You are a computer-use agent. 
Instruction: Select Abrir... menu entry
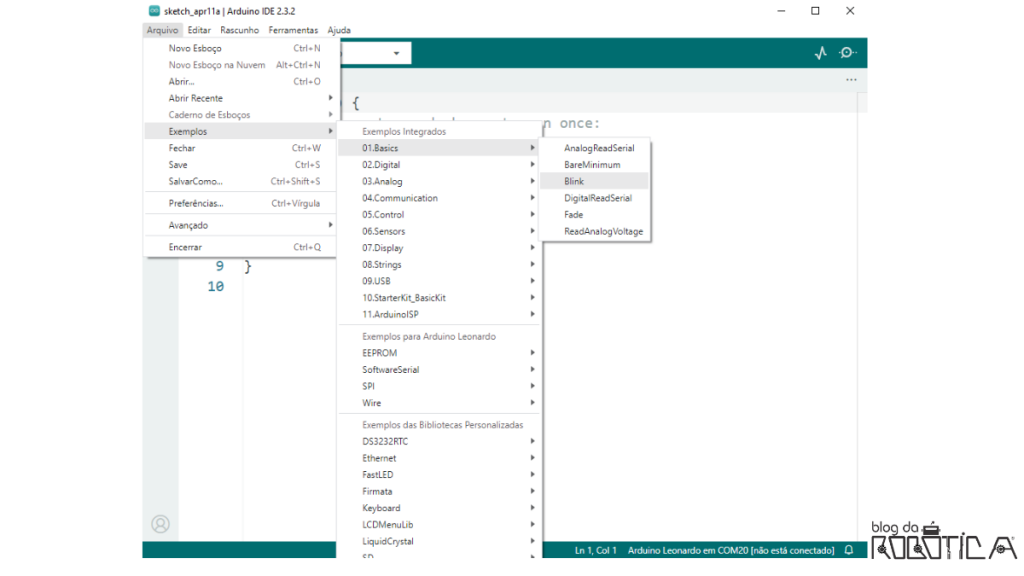point(240,82)
